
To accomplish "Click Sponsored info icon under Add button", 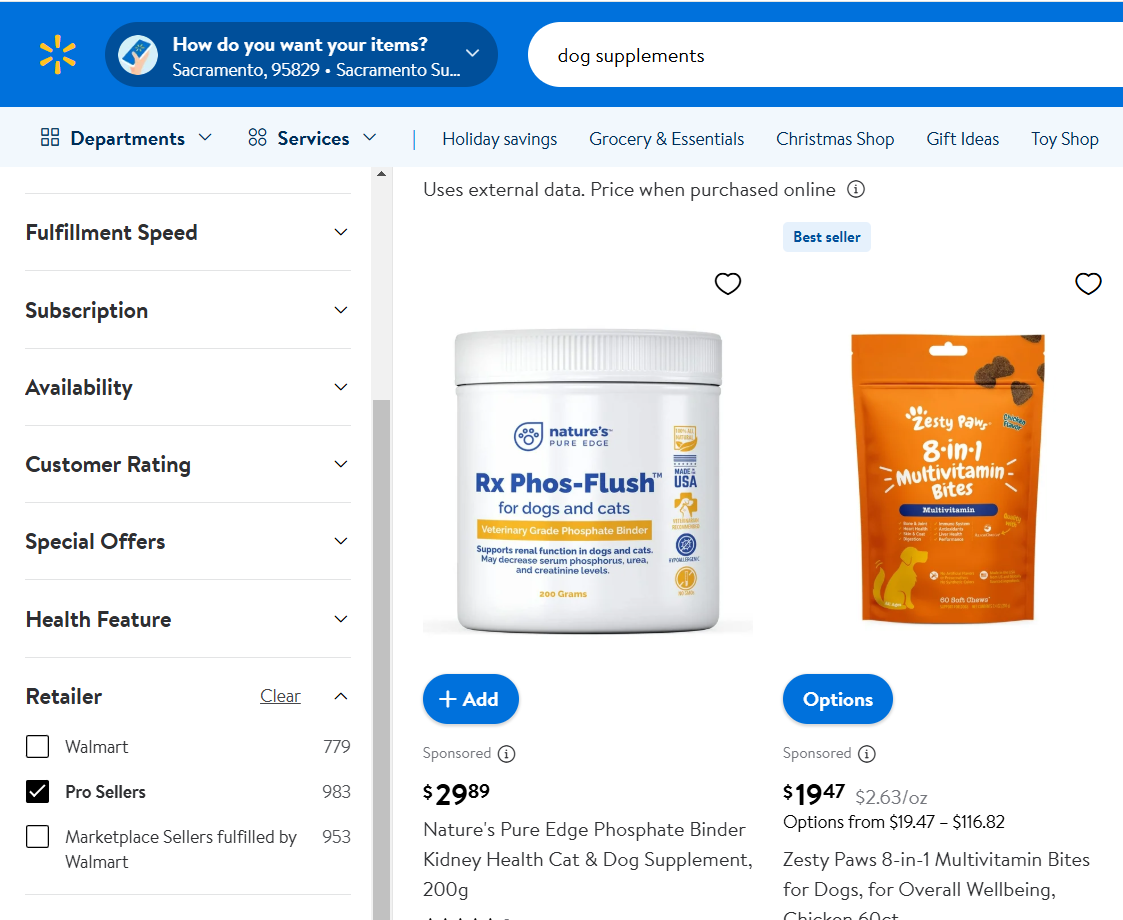I will [506, 753].
